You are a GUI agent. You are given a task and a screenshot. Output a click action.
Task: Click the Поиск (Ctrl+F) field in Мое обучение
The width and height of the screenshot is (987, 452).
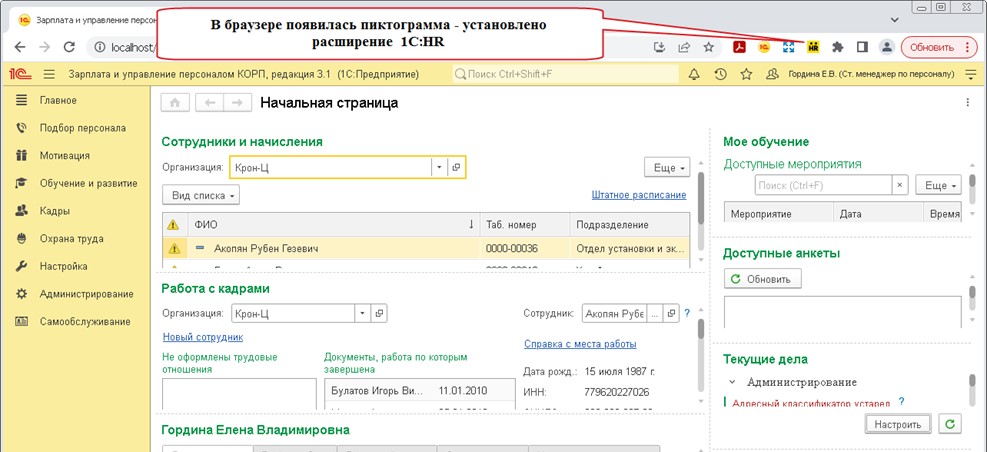[823, 186]
